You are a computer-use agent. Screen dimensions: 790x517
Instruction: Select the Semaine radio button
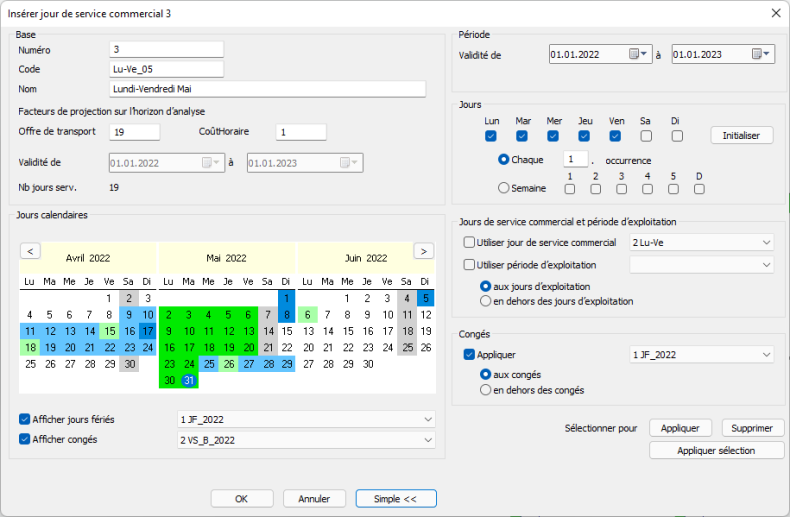pos(504,187)
